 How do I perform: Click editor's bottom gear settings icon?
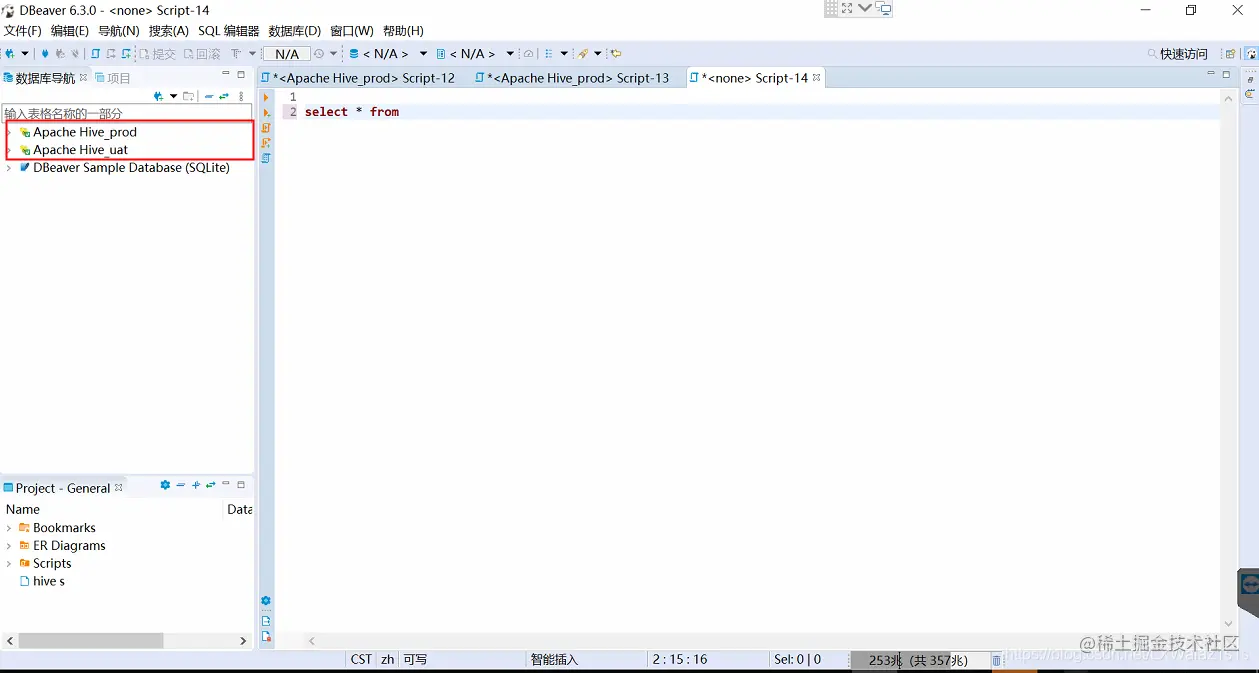266,601
